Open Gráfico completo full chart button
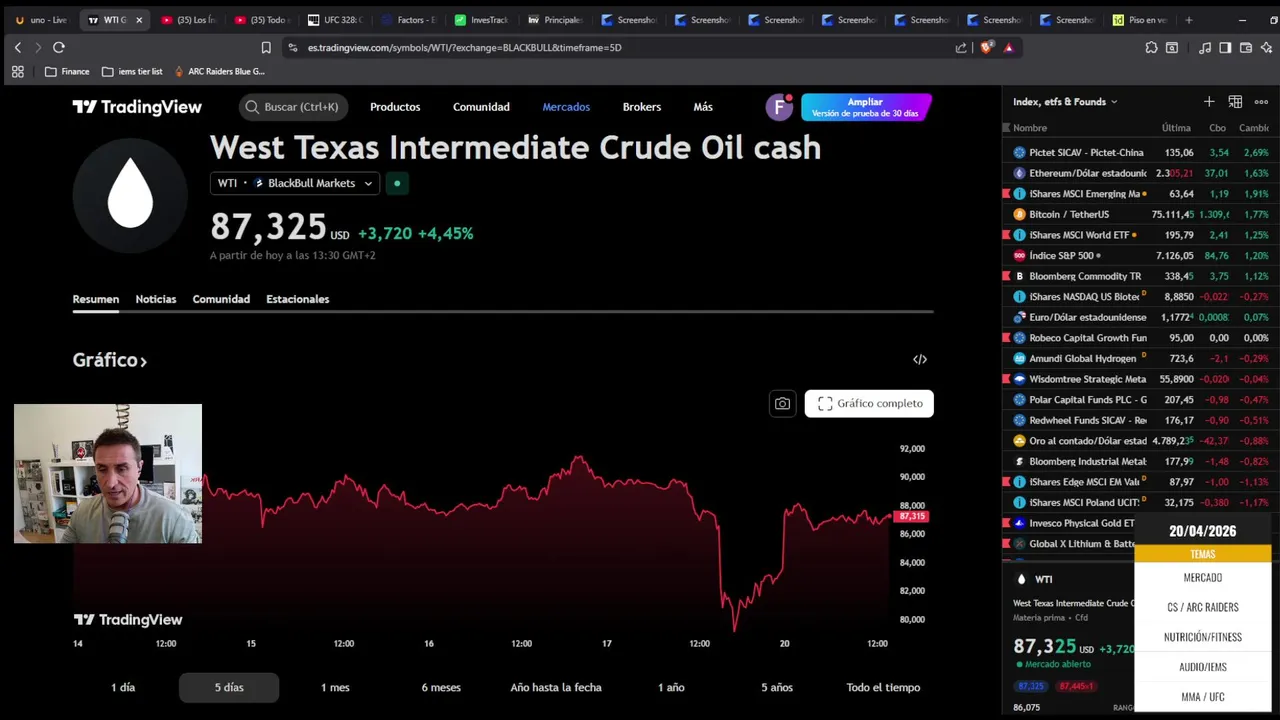The image size is (1280, 720). click(869, 403)
